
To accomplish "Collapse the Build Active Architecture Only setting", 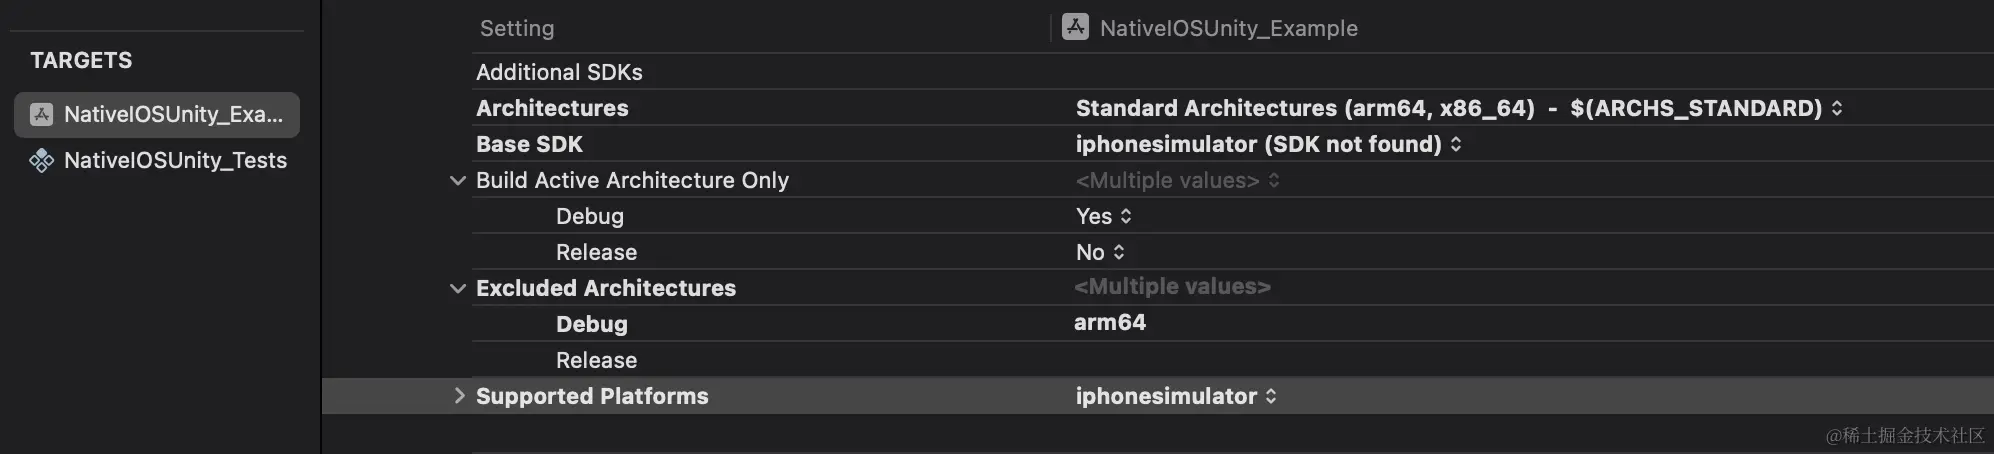I will coord(458,180).
